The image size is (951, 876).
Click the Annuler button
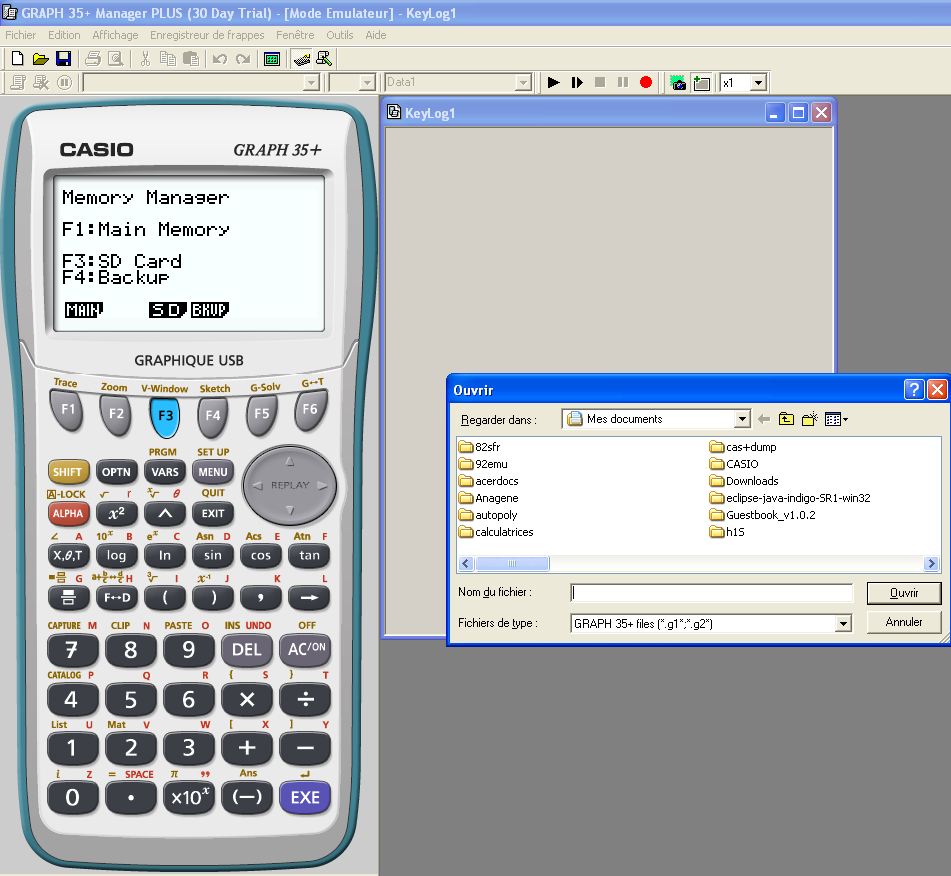(x=904, y=622)
